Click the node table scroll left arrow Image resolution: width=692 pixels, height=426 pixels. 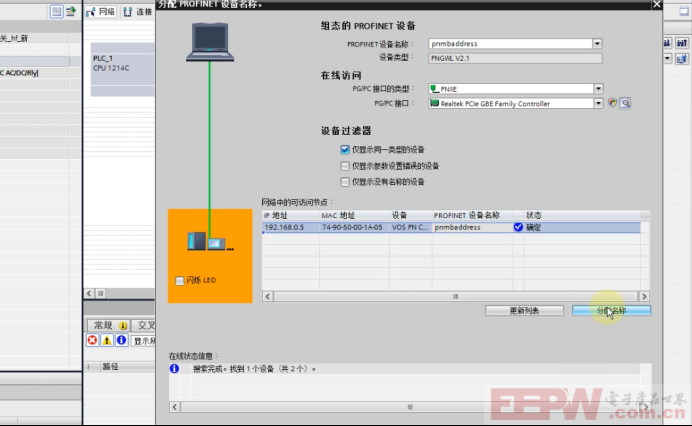pyautogui.click(x=268, y=296)
